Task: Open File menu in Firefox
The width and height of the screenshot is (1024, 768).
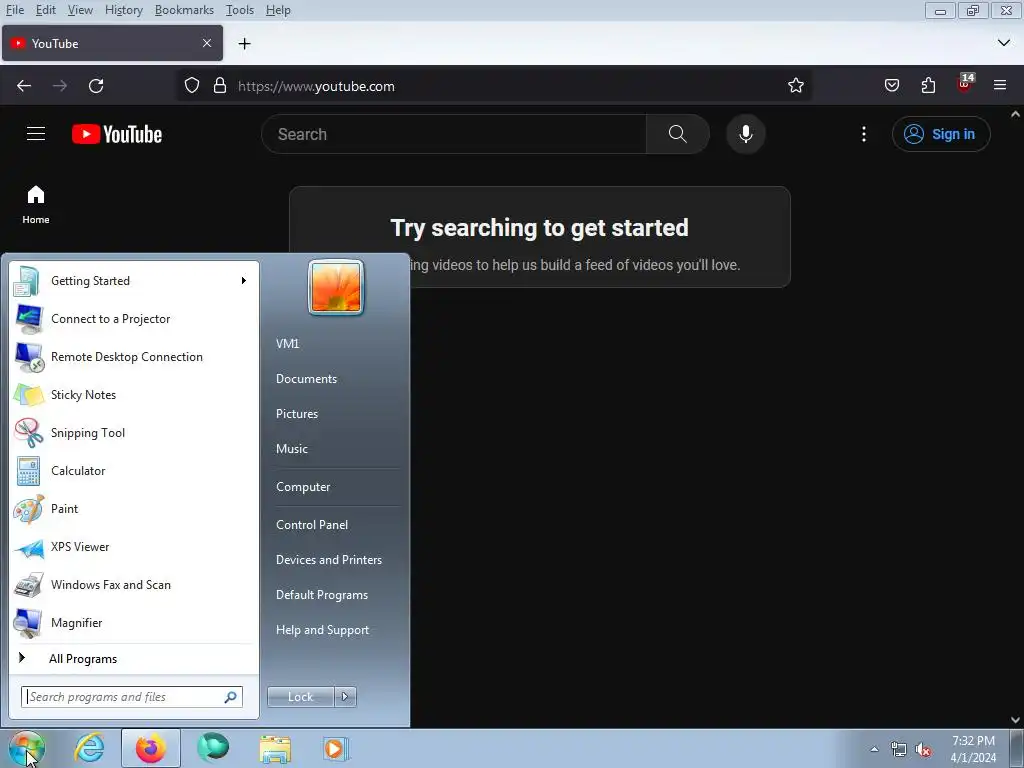Action: [x=15, y=10]
